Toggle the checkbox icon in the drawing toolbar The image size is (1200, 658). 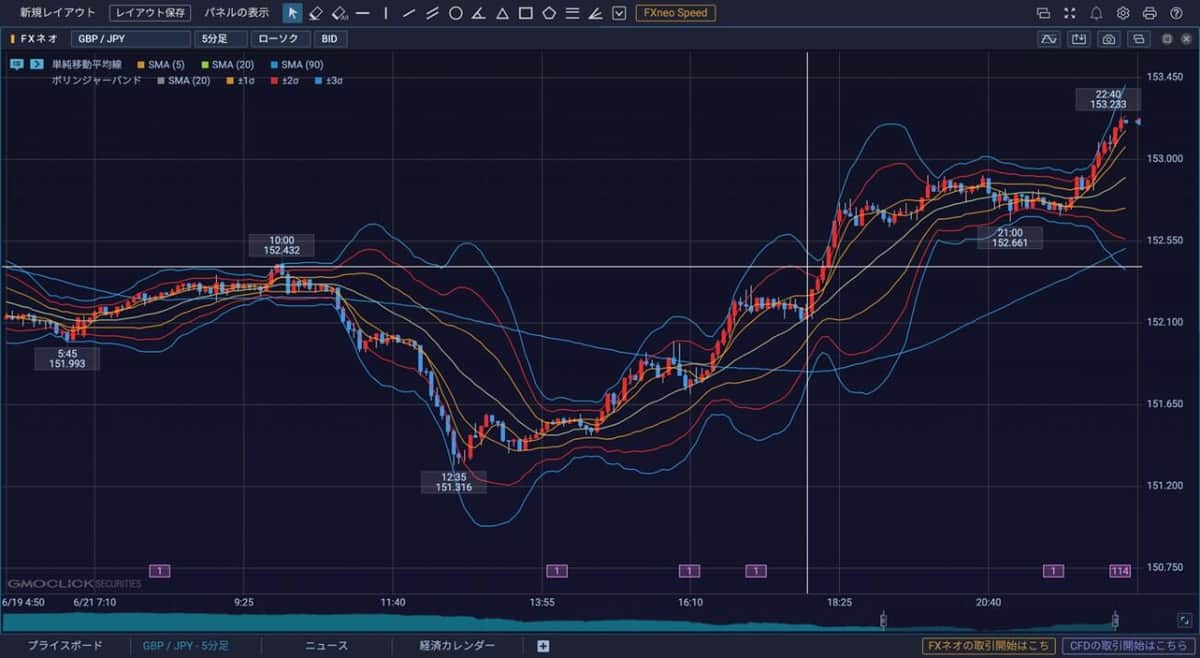pos(619,13)
